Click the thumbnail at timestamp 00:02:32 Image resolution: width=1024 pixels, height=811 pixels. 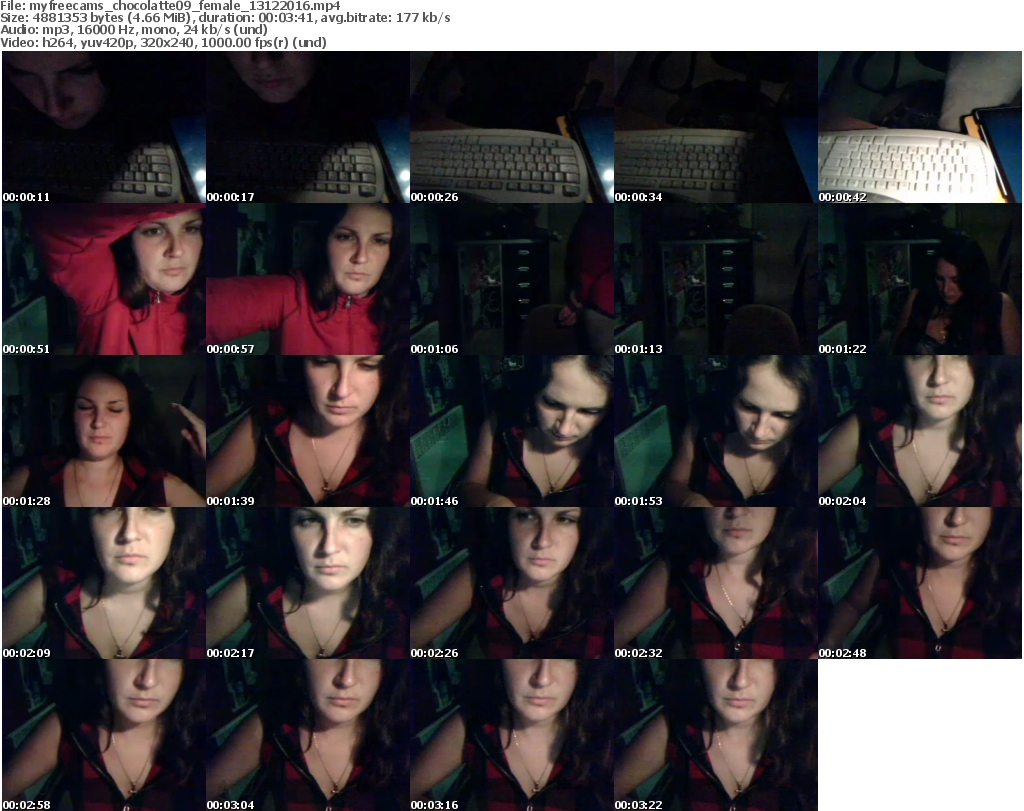pos(716,583)
